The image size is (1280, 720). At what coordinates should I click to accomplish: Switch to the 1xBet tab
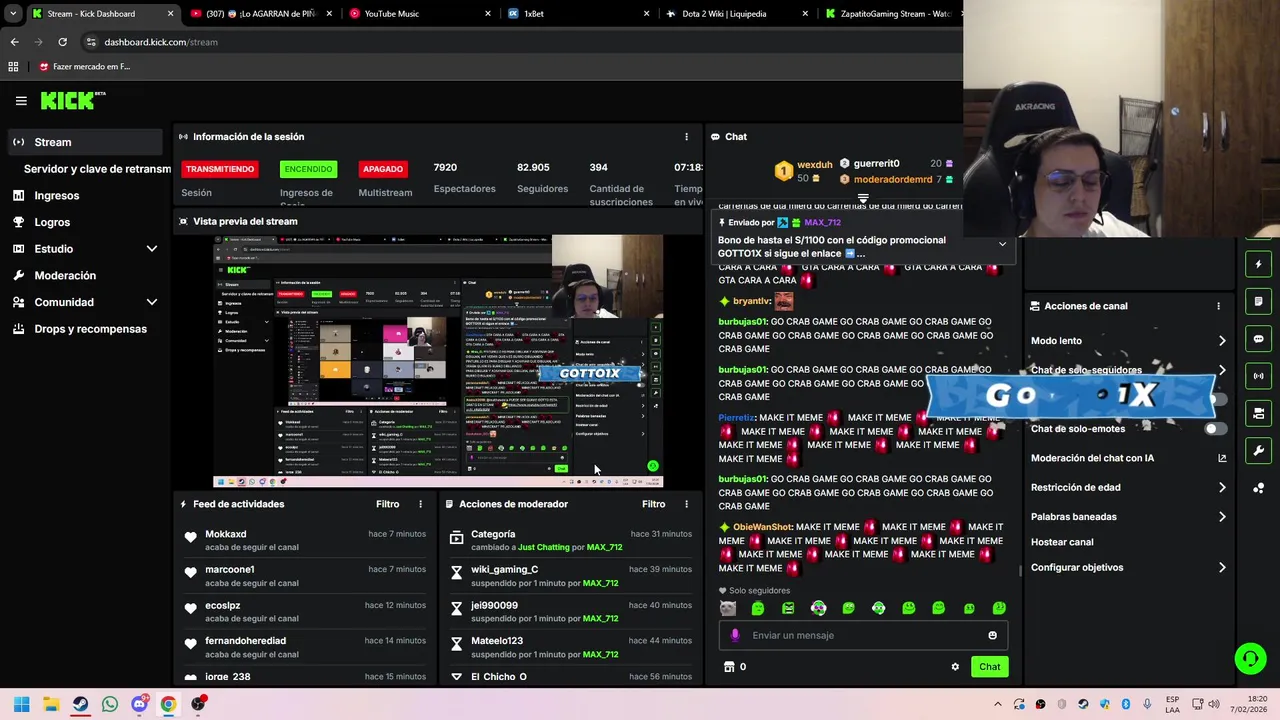[x=577, y=14]
